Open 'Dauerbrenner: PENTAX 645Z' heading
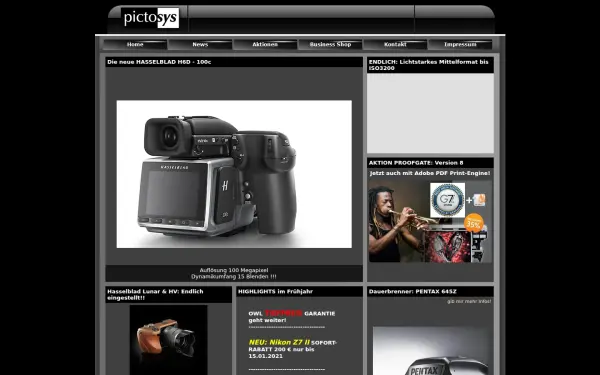Screen dimensions: 600x375 pyautogui.click(x=412, y=292)
